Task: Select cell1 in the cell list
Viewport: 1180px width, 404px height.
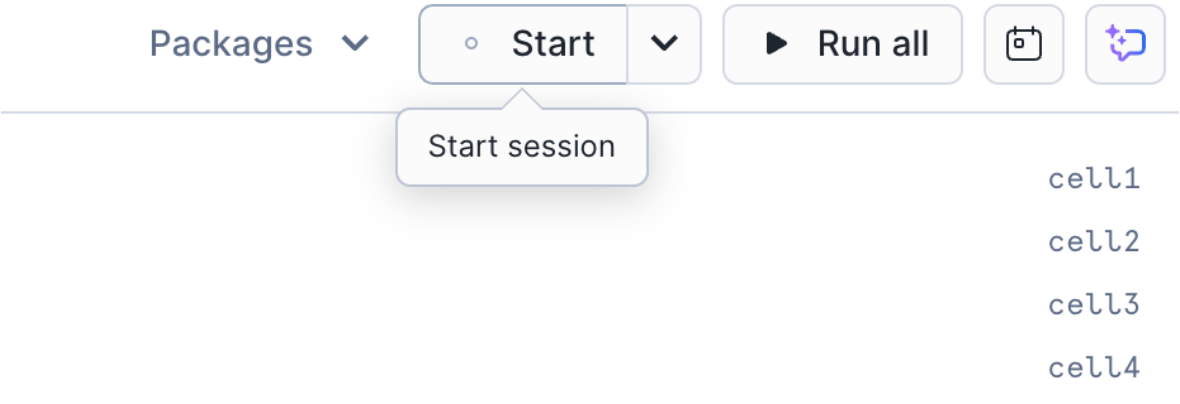Action: pyautogui.click(x=1094, y=179)
